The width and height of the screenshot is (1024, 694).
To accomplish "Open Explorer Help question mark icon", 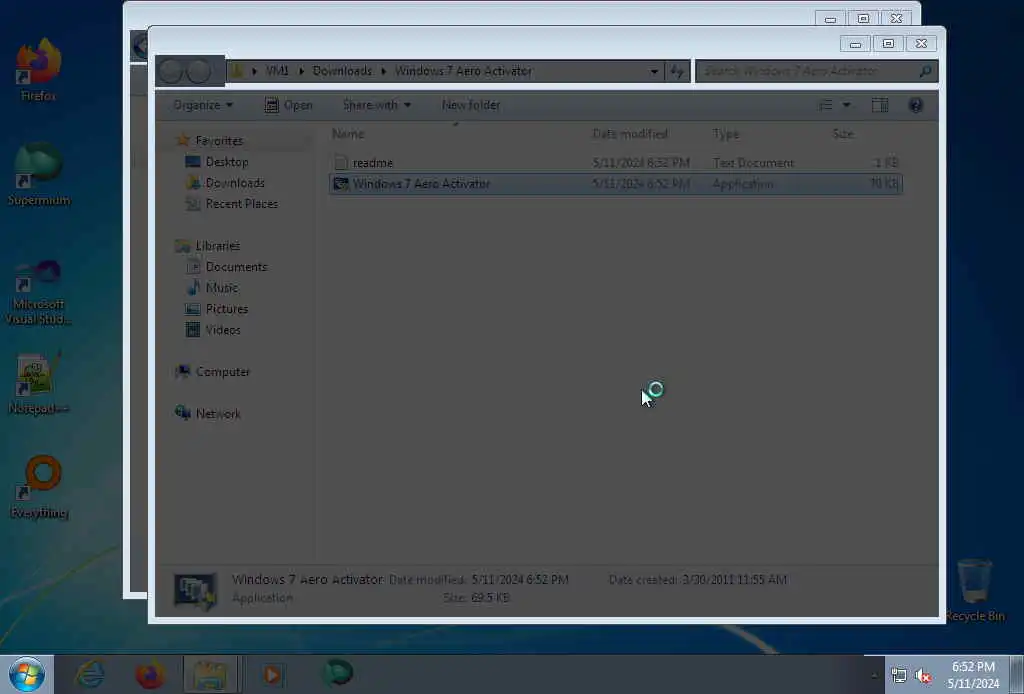I will tap(916, 105).
